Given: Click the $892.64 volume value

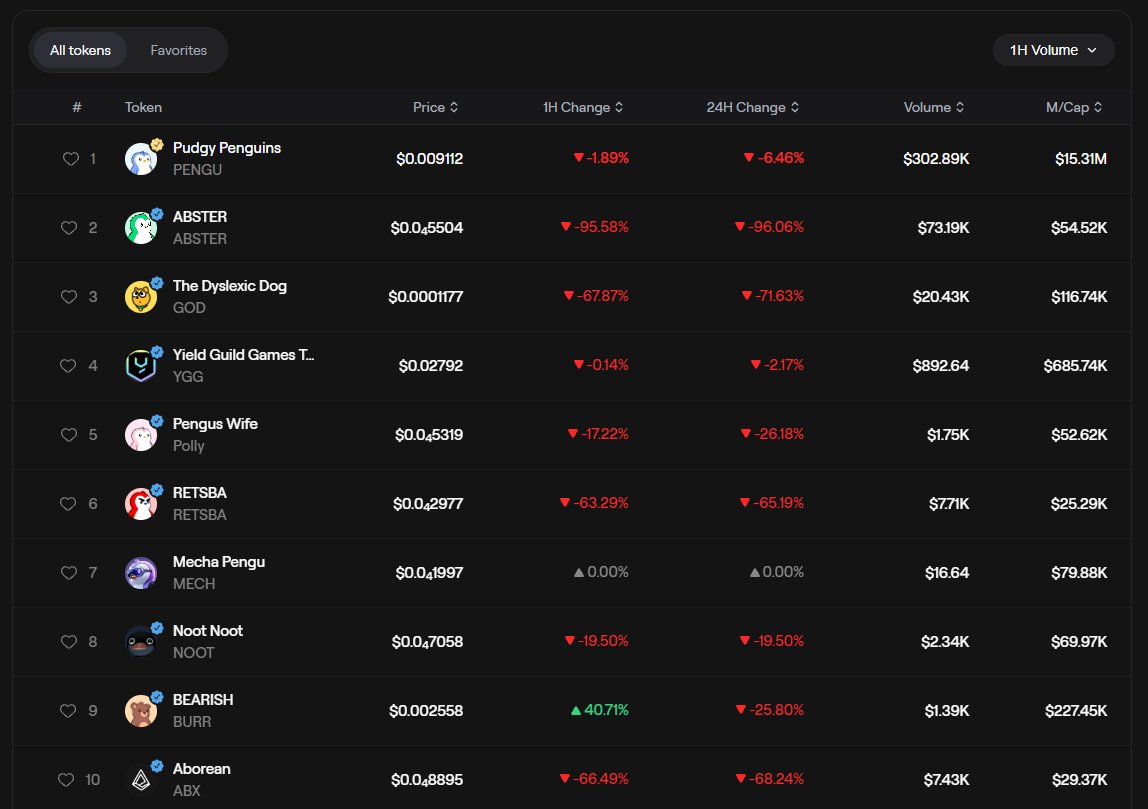Looking at the screenshot, I should pyautogui.click(x=941, y=365).
